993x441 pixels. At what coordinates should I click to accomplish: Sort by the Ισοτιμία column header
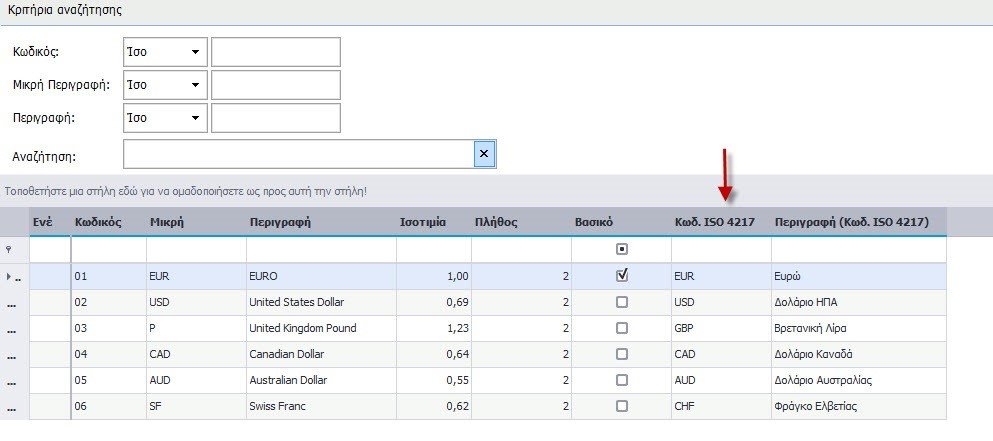tap(422, 222)
